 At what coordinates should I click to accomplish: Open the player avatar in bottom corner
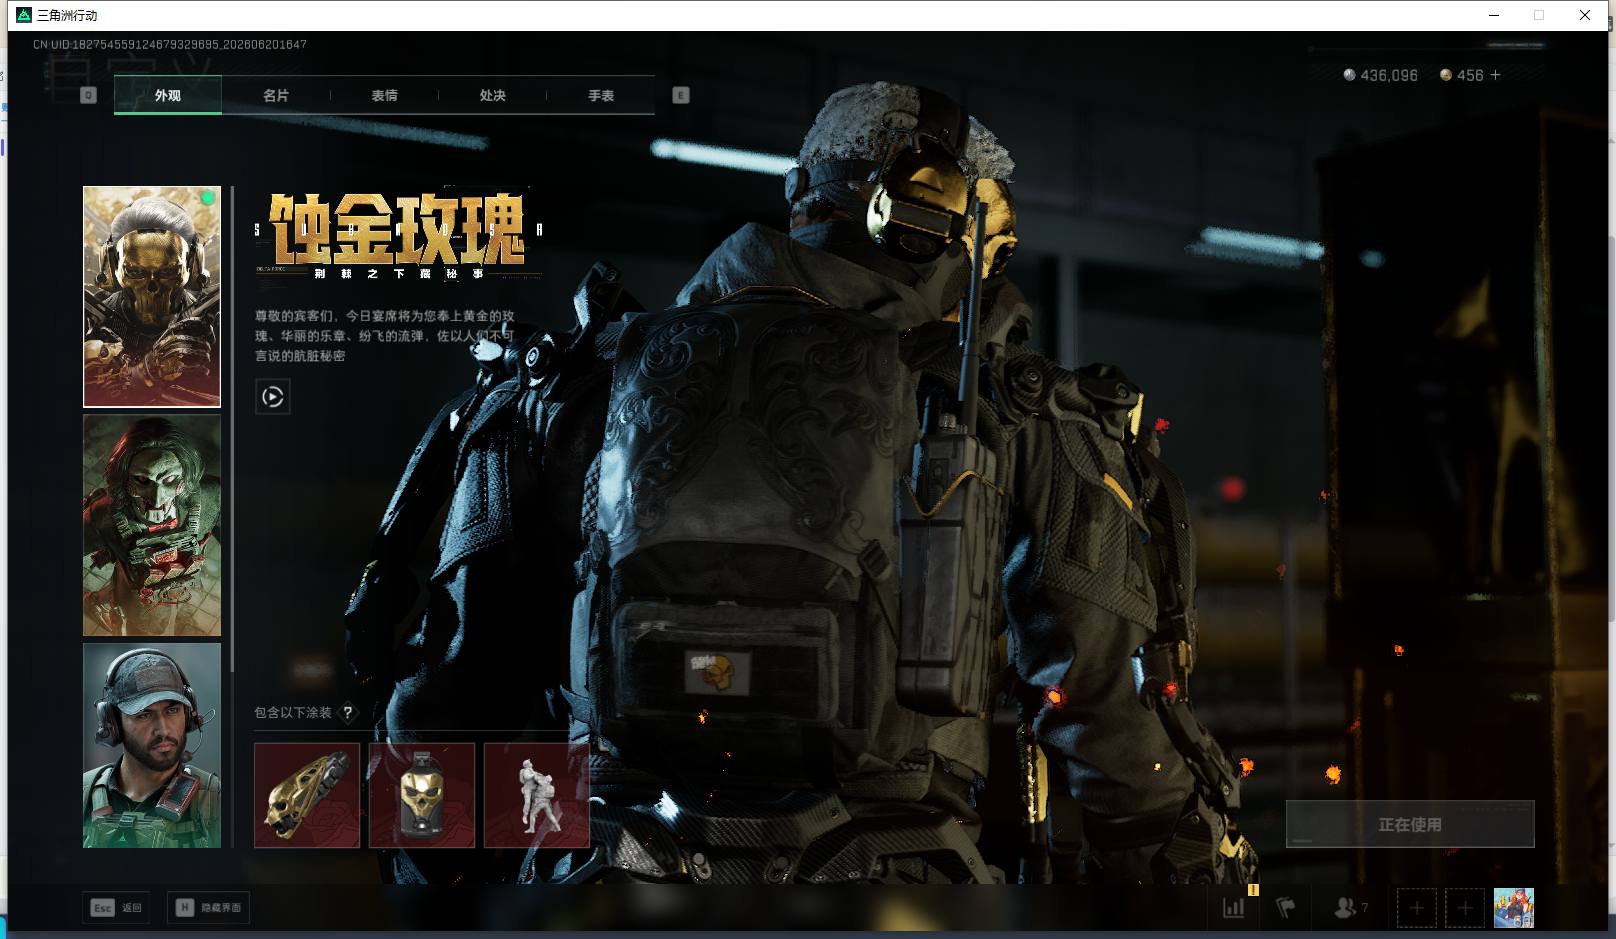tap(1514, 908)
